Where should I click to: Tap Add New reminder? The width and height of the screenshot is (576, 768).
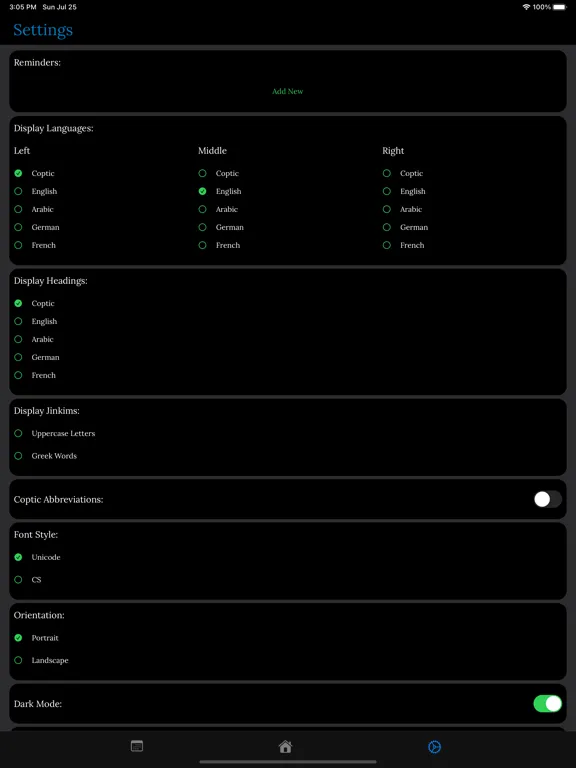[x=288, y=91]
